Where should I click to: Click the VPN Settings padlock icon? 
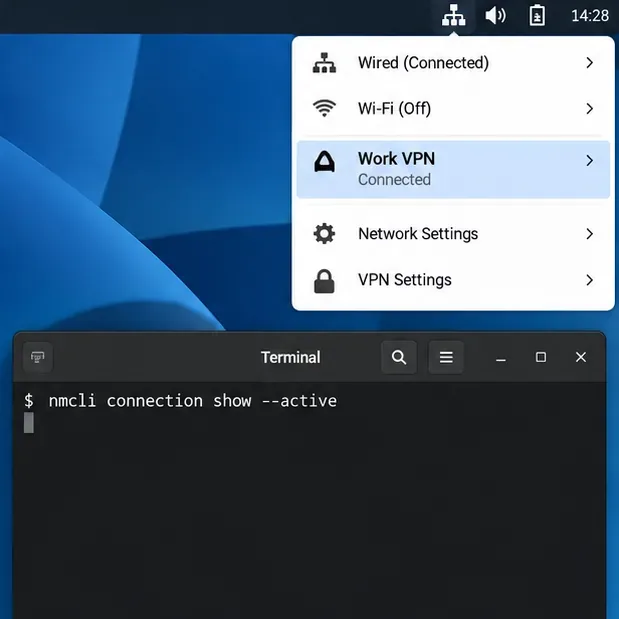[324, 281]
